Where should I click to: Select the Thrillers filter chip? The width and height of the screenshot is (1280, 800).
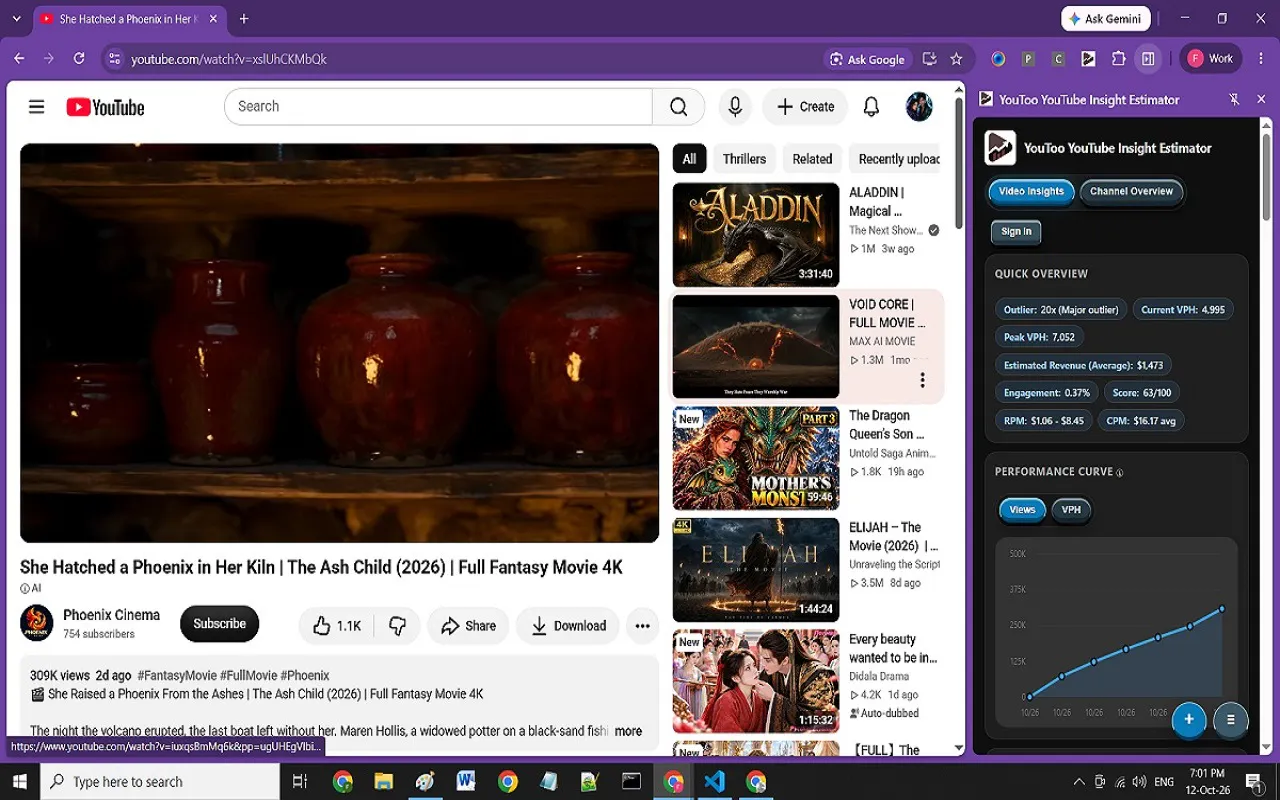click(x=744, y=159)
